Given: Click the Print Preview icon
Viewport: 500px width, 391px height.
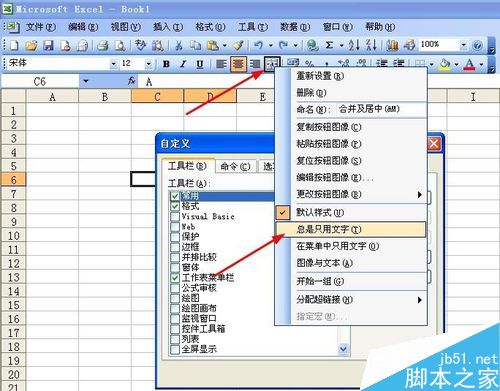Looking at the screenshot, I should (x=120, y=45).
